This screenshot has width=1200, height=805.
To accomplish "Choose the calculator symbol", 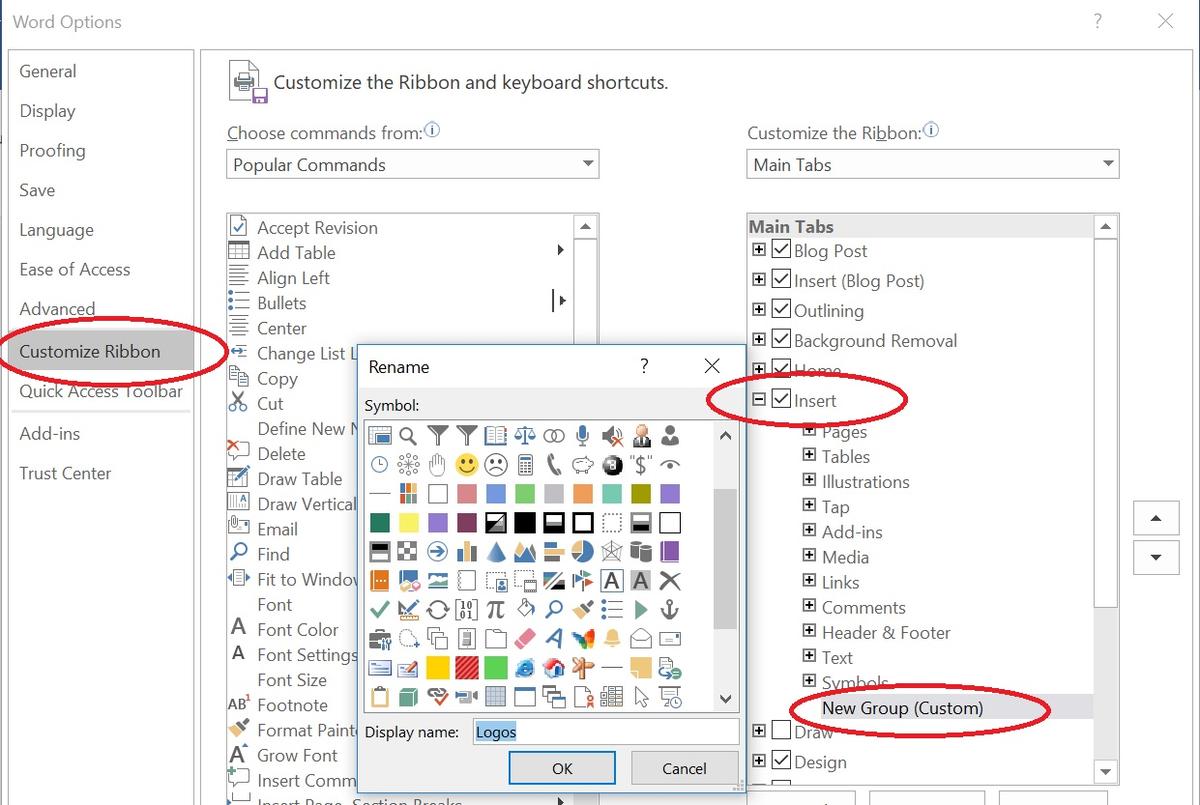I will click(x=525, y=464).
